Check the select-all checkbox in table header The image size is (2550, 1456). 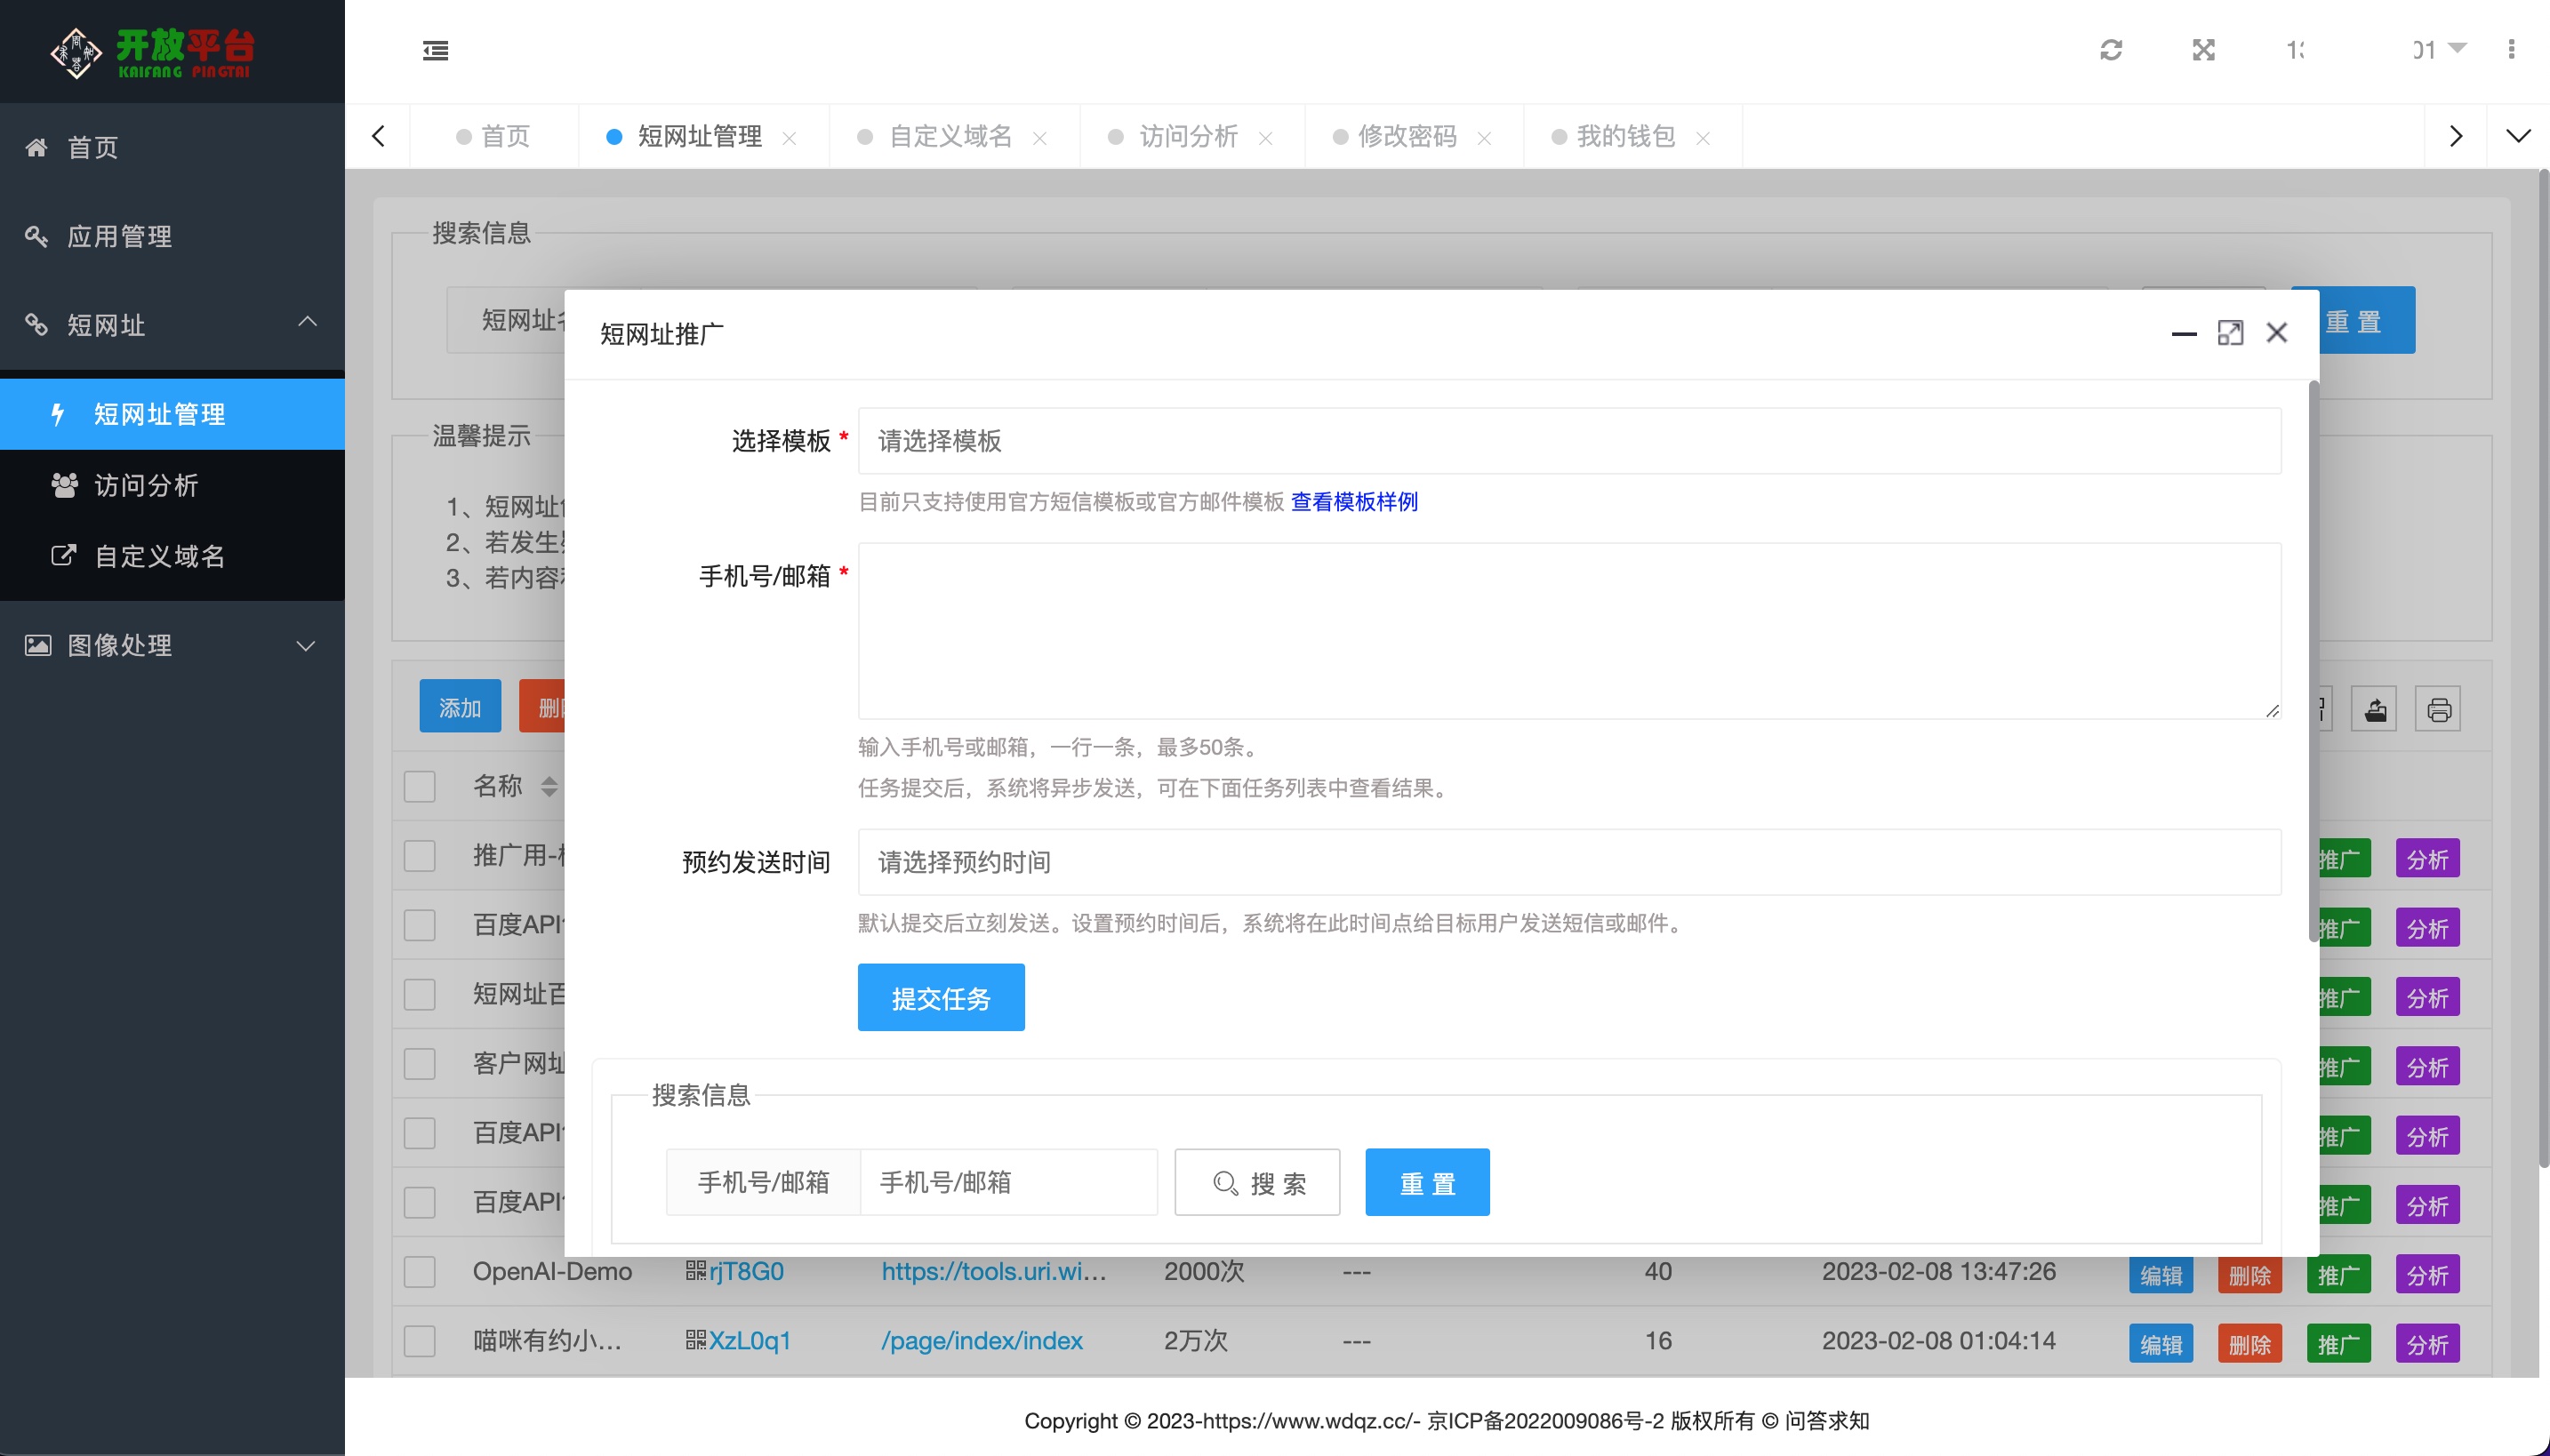[x=419, y=786]
